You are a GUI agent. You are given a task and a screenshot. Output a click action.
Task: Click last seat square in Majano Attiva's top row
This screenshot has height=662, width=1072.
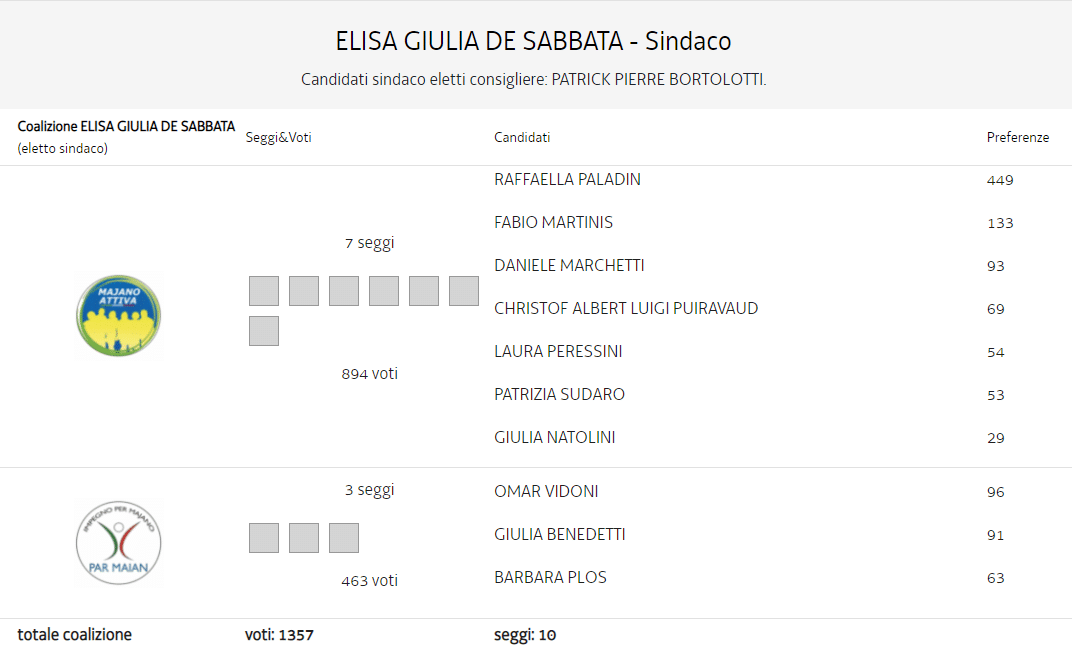tap(464, 291)
